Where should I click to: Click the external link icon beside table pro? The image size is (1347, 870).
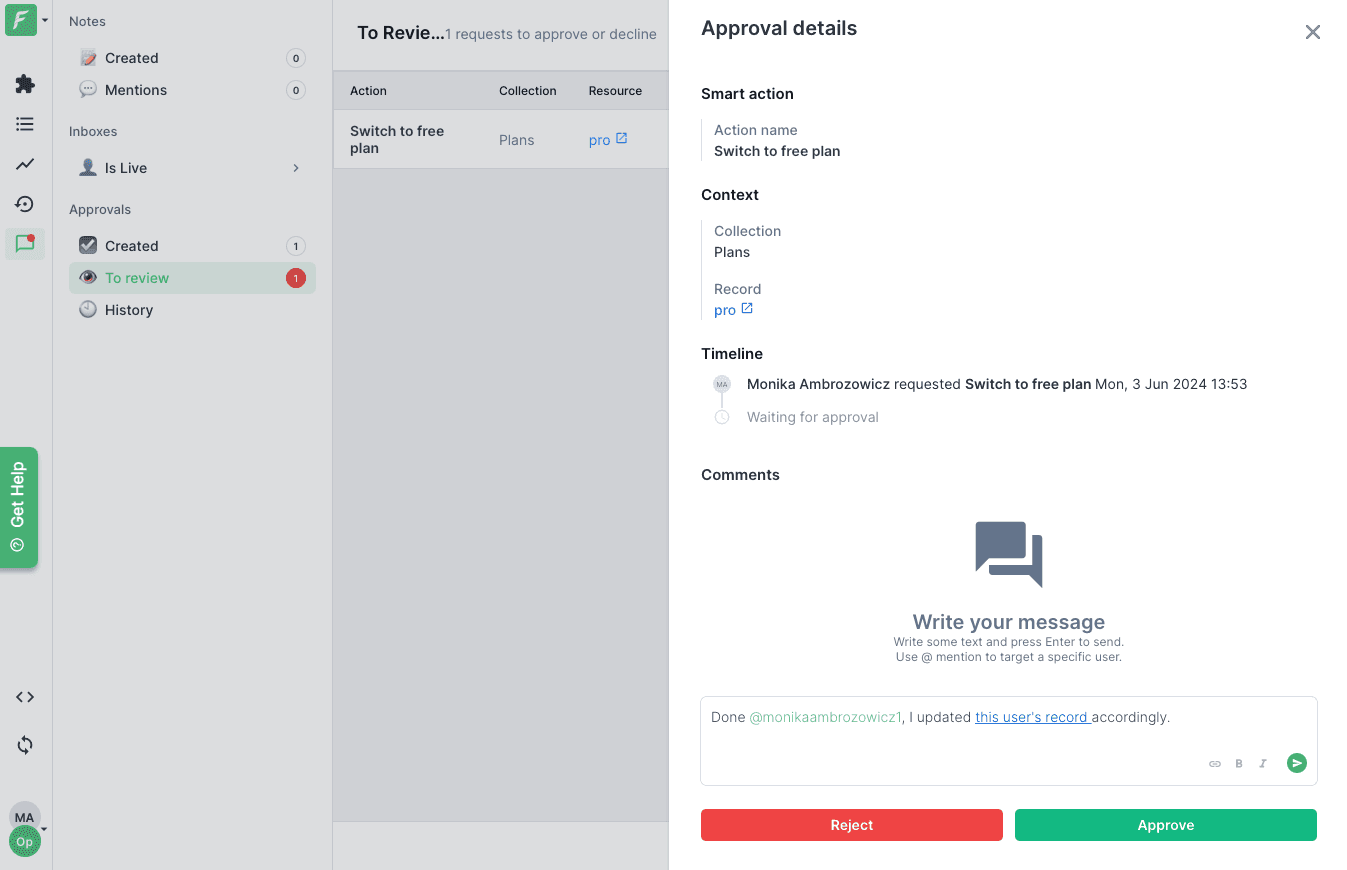[621, 139]
